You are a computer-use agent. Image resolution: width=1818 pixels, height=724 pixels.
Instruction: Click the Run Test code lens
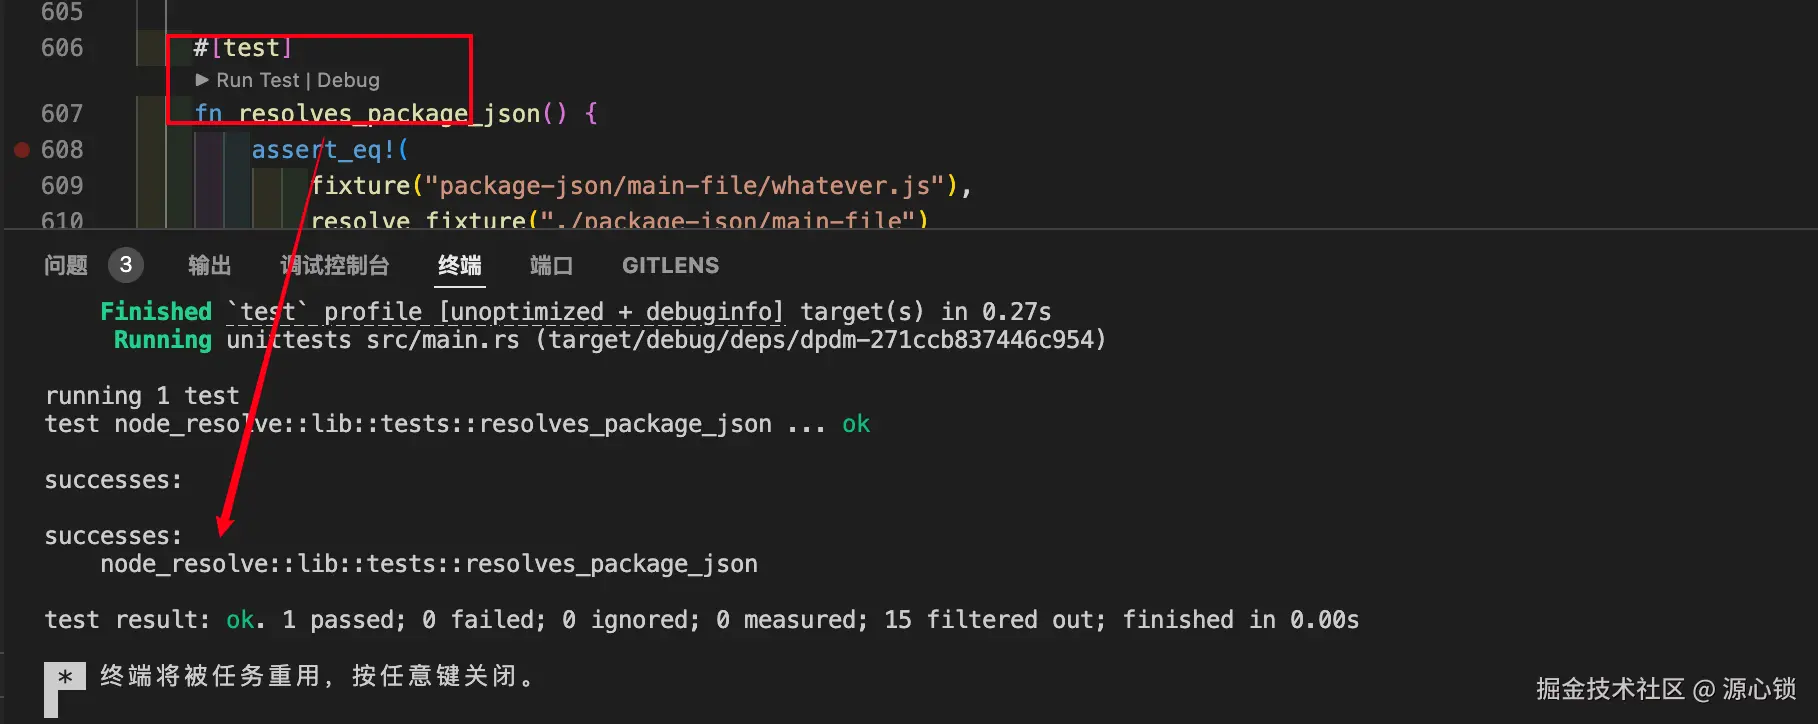pos(258,80)
